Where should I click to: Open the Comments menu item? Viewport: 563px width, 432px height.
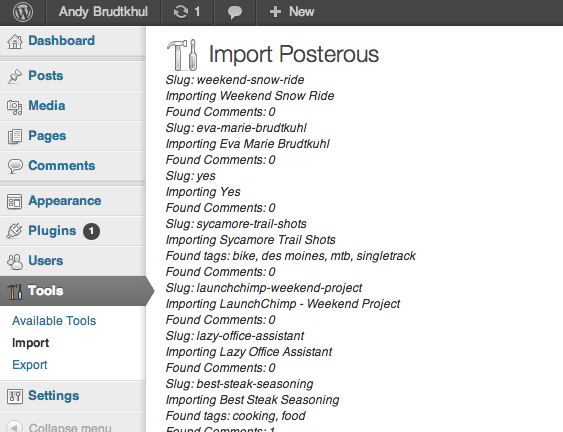[73, 166]
